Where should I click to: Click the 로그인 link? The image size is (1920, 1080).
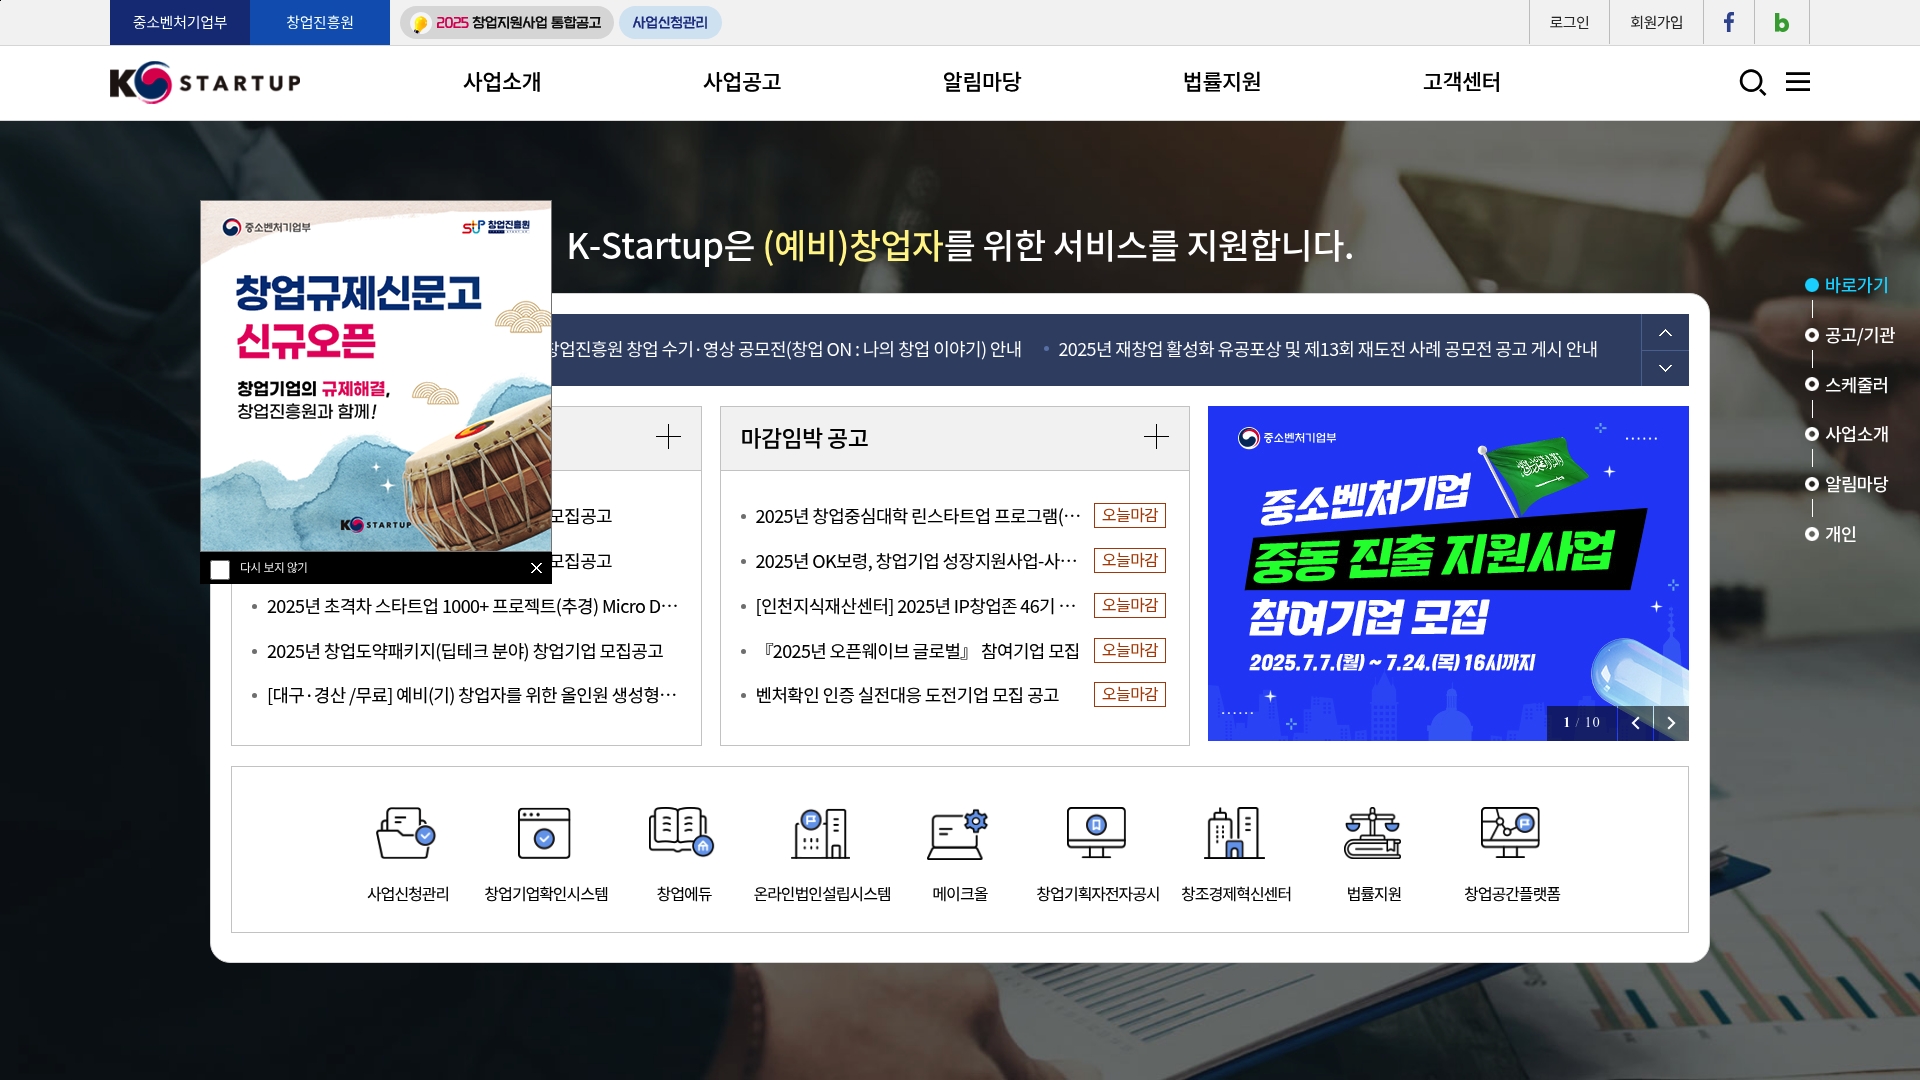[1569, 22]
